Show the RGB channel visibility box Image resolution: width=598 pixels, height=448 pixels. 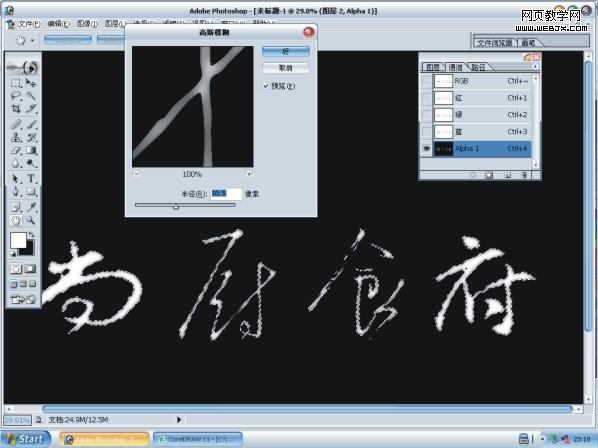pyautogui.click(x=427, y=81)
